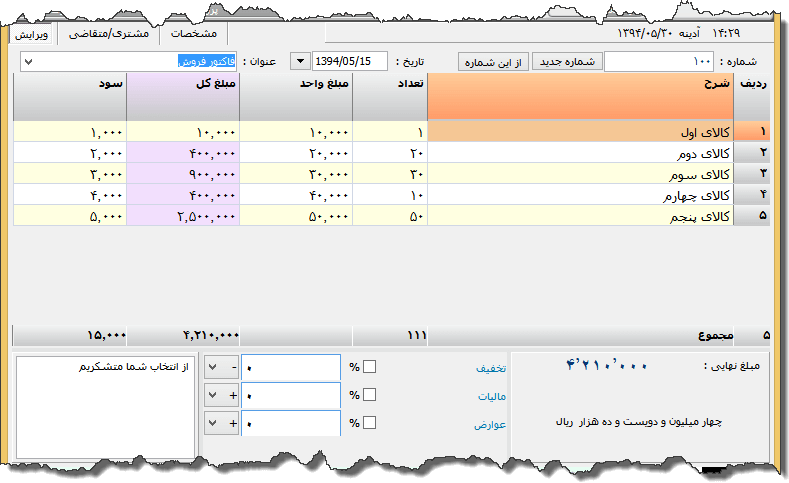Toggle the percent checkbox for مالیات
The width and height of the screenshot is (789, 483).
(369, 395)
